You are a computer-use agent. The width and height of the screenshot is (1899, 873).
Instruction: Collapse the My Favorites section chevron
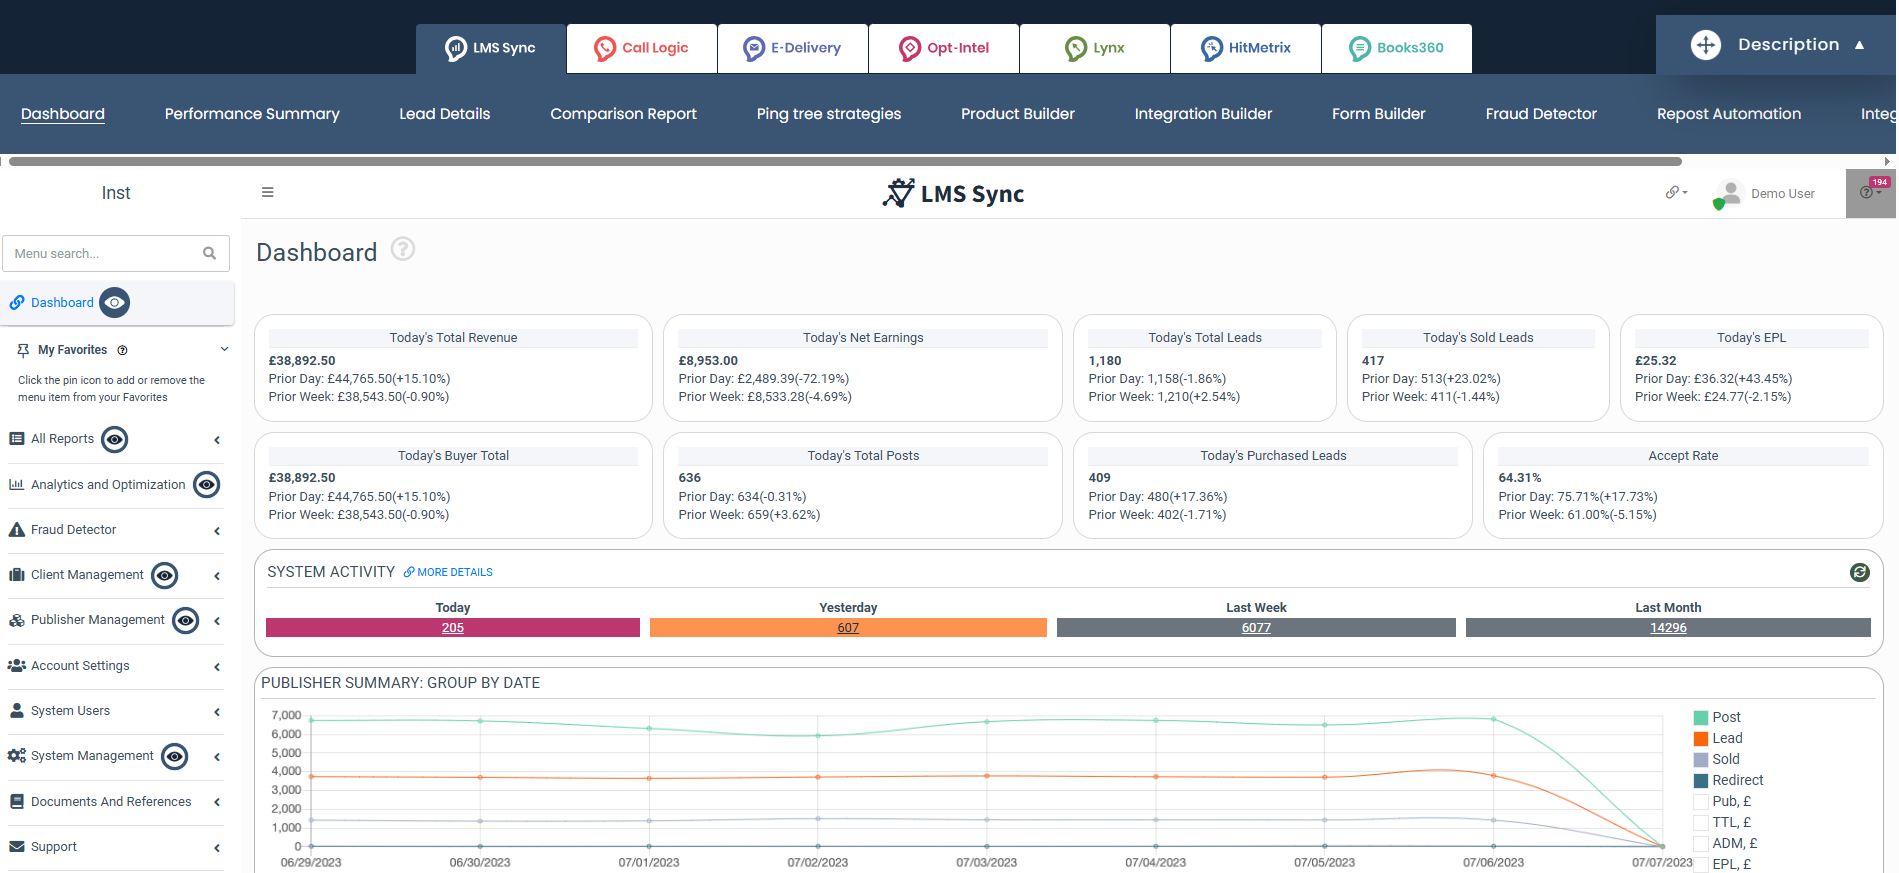click(224, 349)
